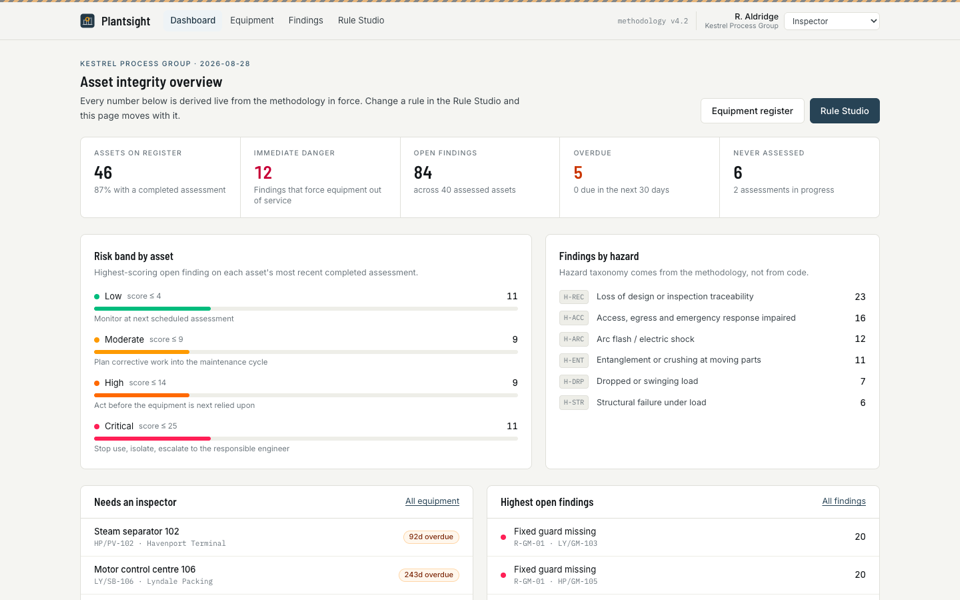Click the red Critical band dot
This screenshot has width=960, height=600.
(x=97, y=427)
